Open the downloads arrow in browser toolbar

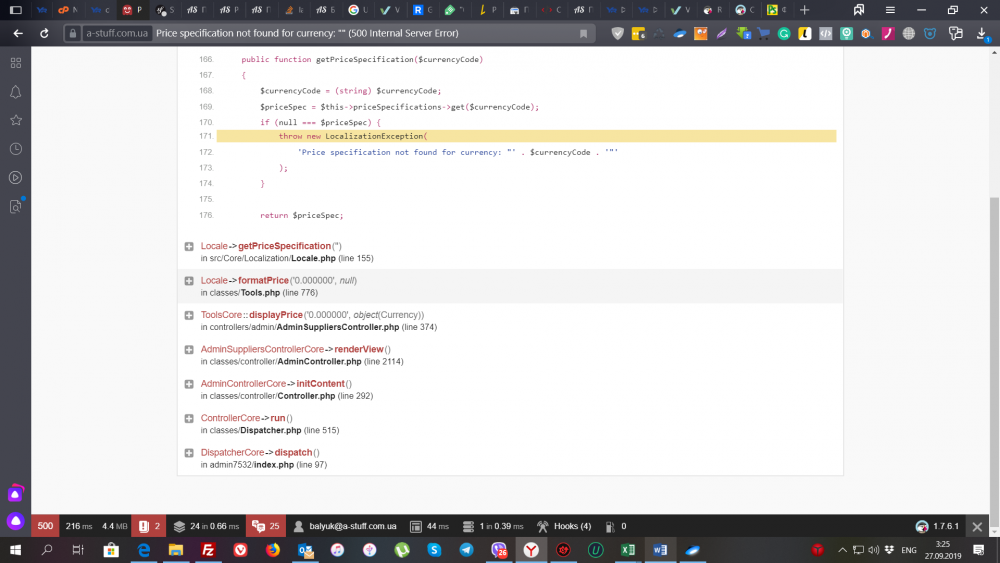coord(982,33)
